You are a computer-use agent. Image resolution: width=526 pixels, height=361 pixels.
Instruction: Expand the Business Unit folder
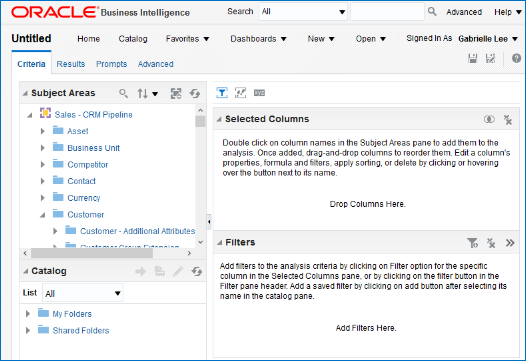(43, 148)
